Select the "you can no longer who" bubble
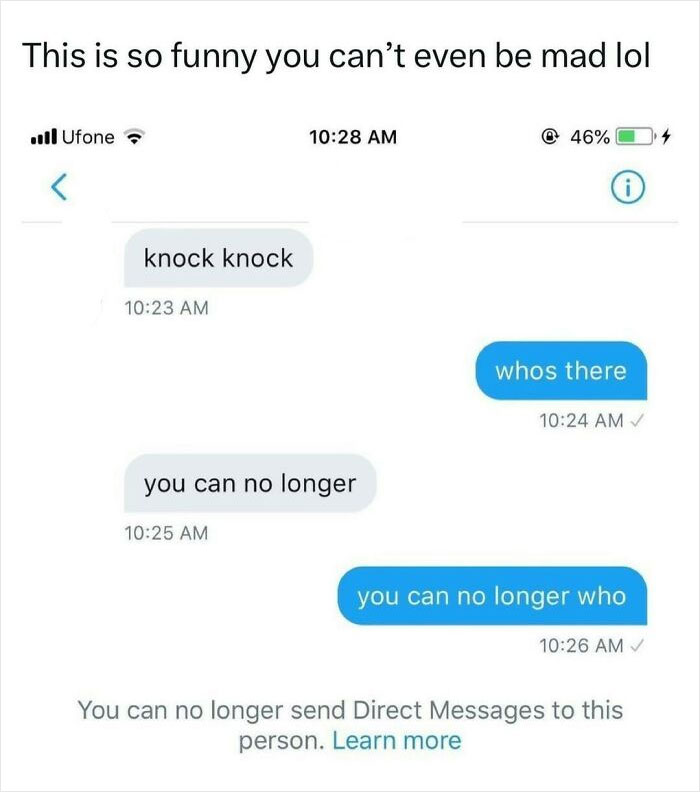 click(492, 596)
